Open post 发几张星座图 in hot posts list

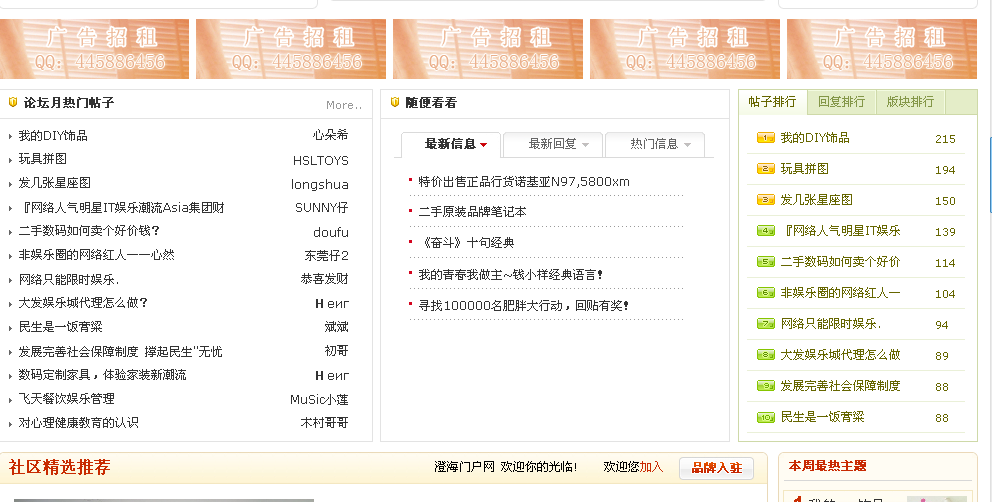point(54,183)
